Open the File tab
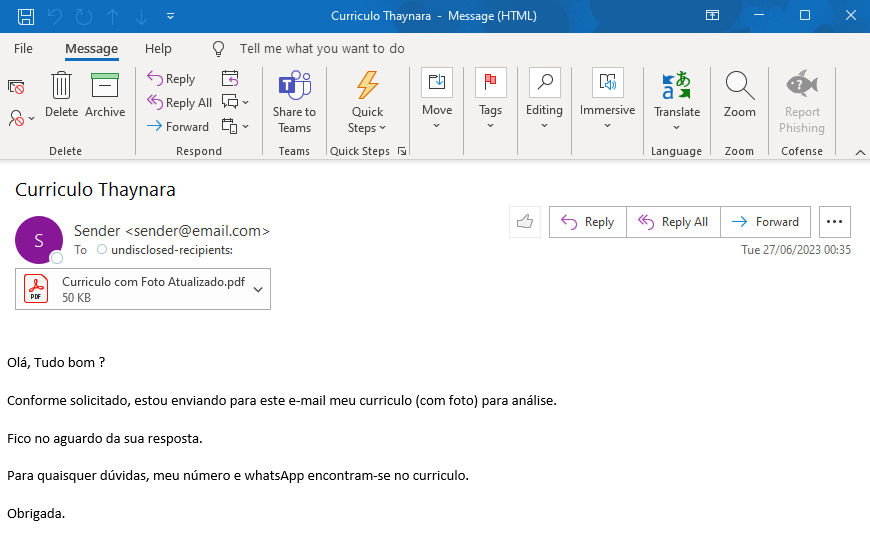870x554 pixels. pyautogui.click(x=23, y=49)
